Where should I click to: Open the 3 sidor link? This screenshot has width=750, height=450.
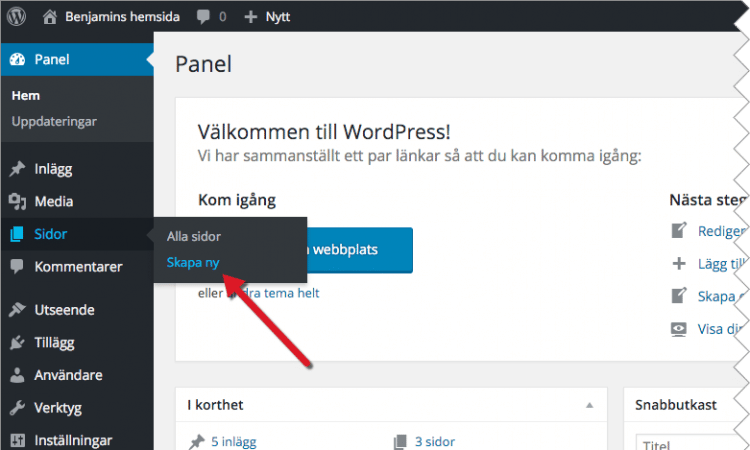point(435,441)
